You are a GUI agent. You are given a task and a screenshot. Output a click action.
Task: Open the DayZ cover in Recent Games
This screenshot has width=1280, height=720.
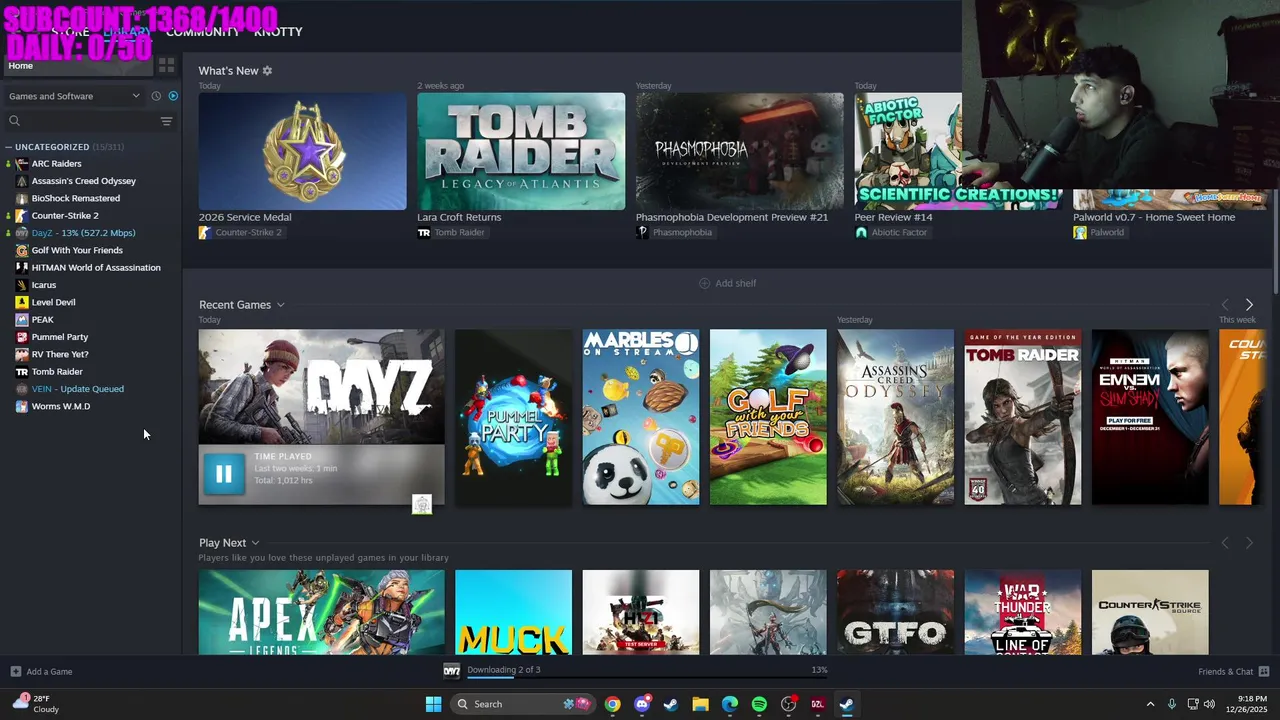(x=321, y=387)
